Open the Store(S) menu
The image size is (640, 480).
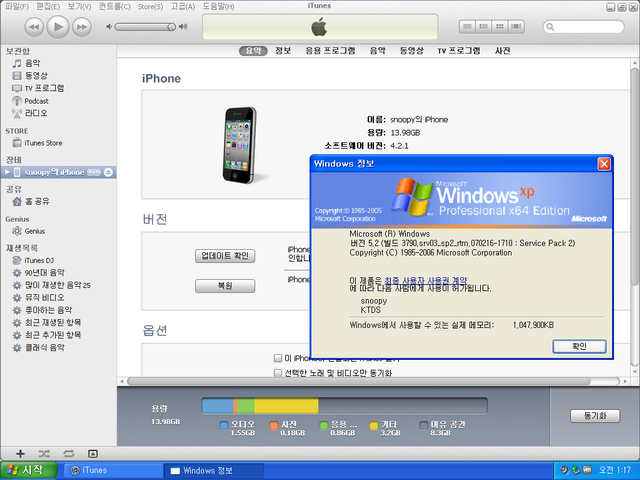coord(150,7)
